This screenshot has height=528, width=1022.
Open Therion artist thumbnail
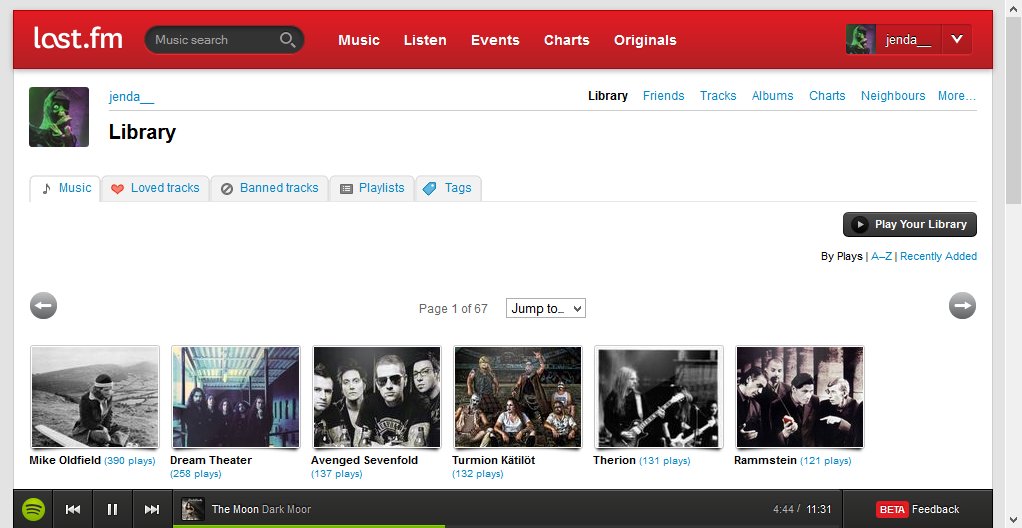658,397
